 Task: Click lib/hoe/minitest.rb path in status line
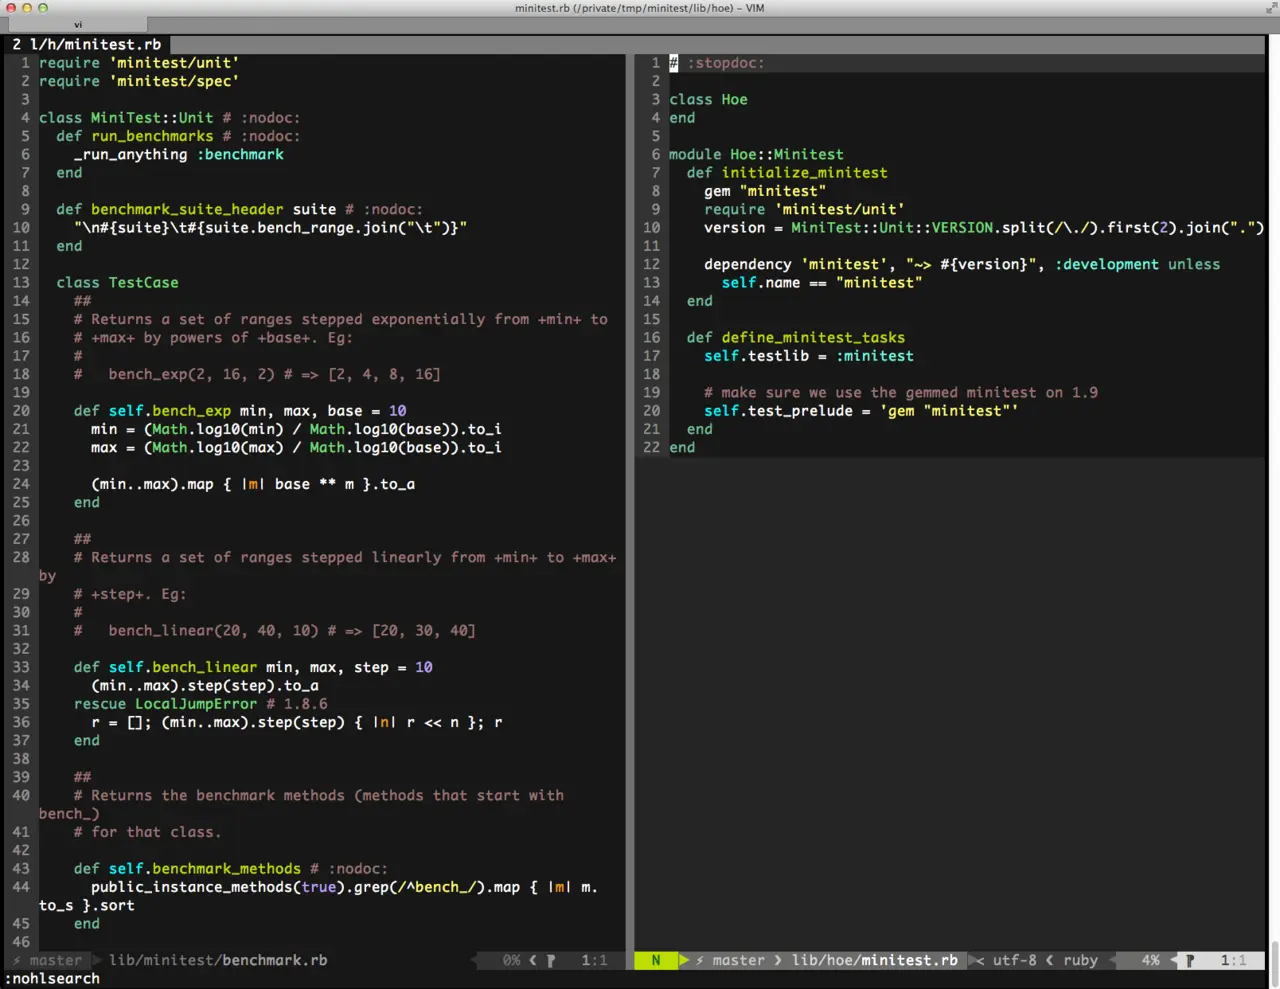coord(874,960)
